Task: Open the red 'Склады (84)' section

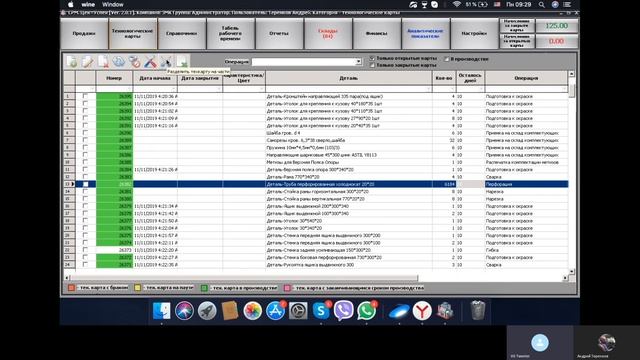Action: point(328,33)
